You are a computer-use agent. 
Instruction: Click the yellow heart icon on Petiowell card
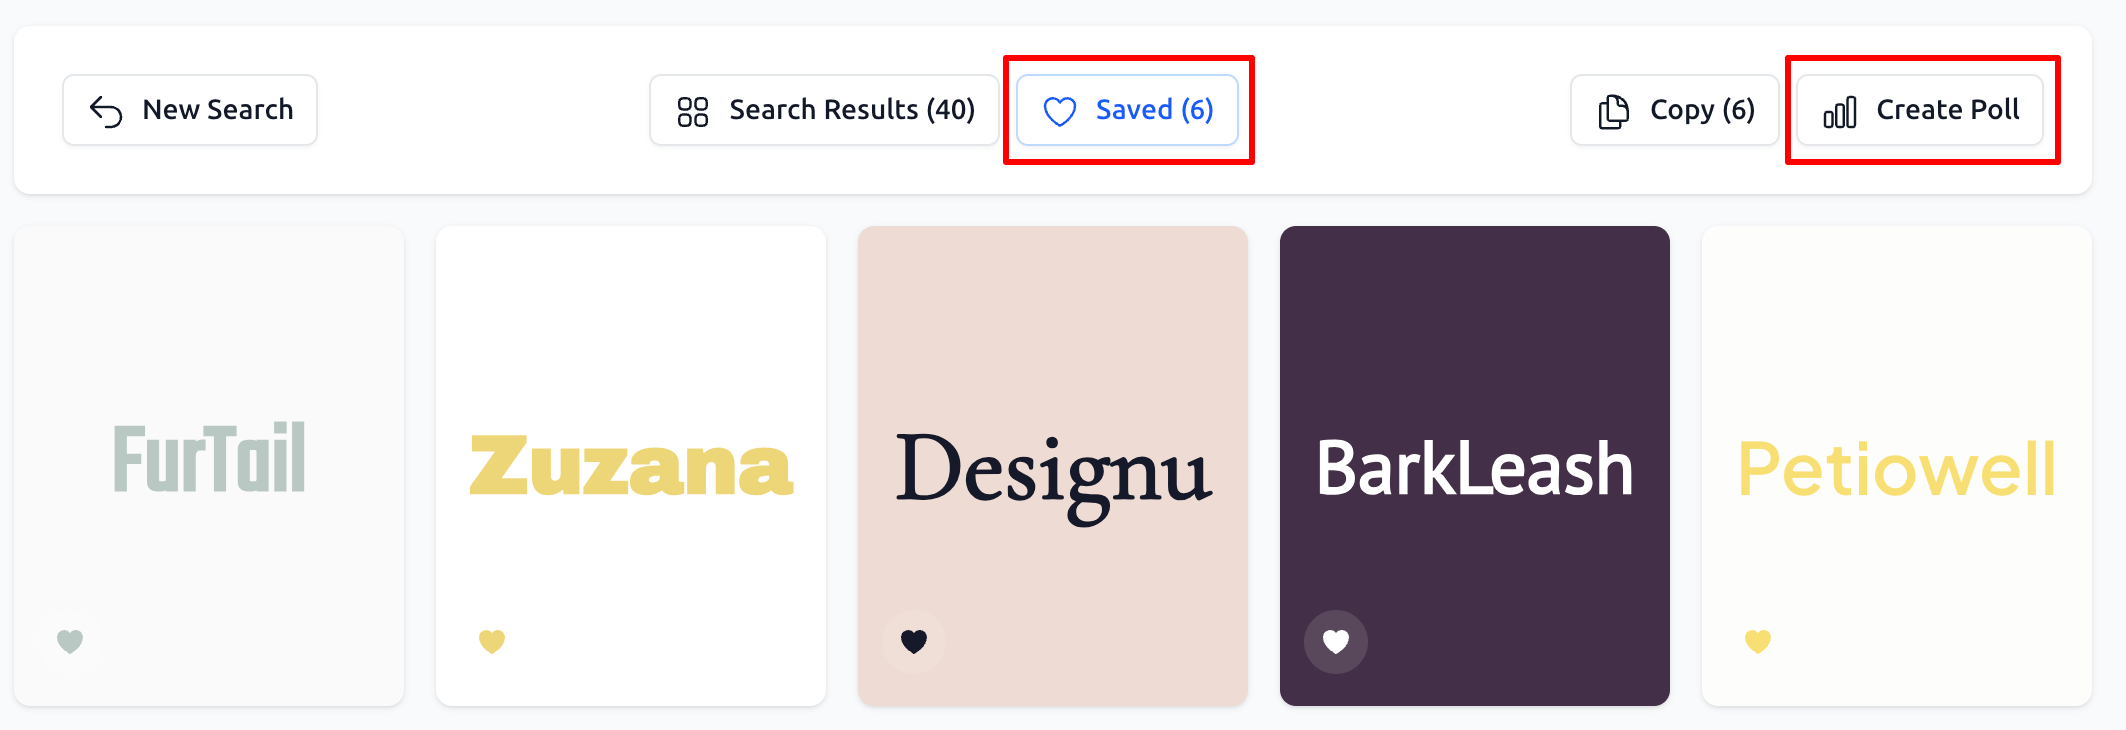pos(1758,641)
